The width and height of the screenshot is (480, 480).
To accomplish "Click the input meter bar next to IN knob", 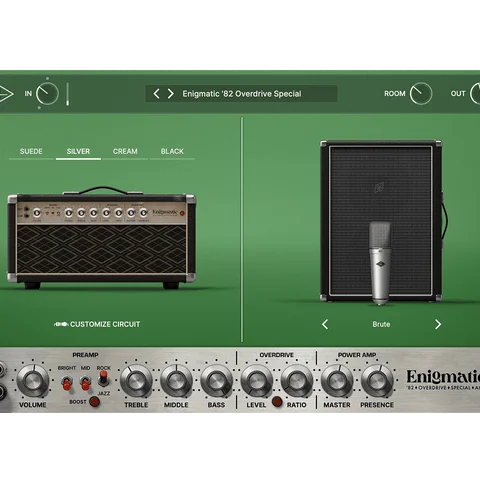I will (68, 94).
